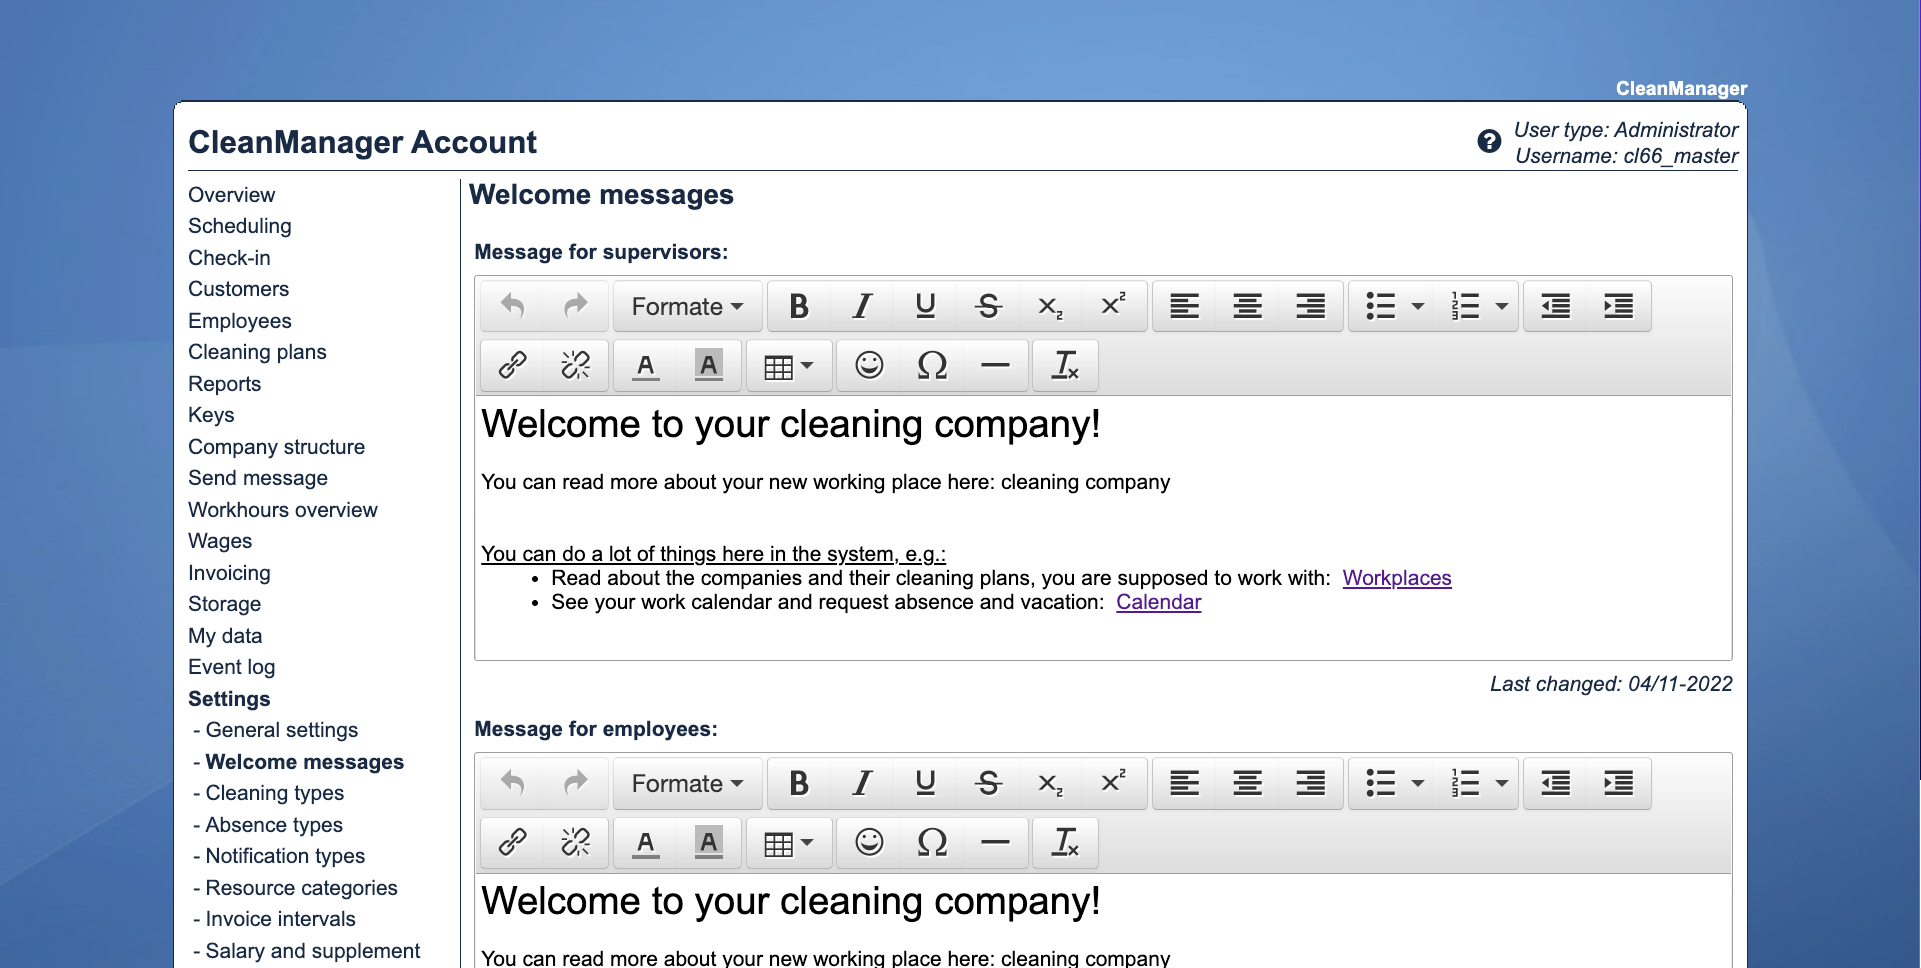Viewport: 1921px width, 968px height.
Task: Follow the Workplaces link in supervisors message
Action: [x=1396, y=578]
